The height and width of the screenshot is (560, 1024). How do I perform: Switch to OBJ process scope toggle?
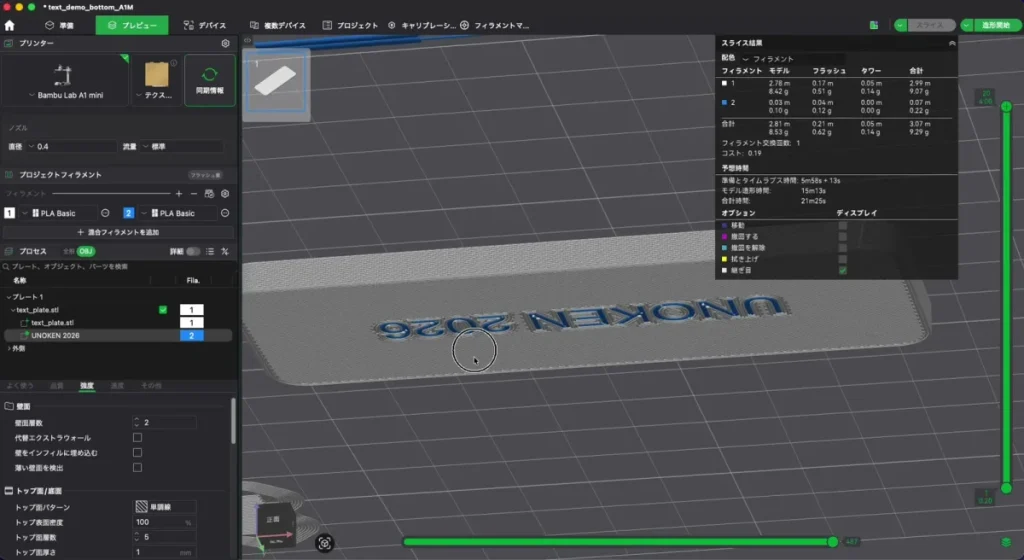[x=86, y=251]
